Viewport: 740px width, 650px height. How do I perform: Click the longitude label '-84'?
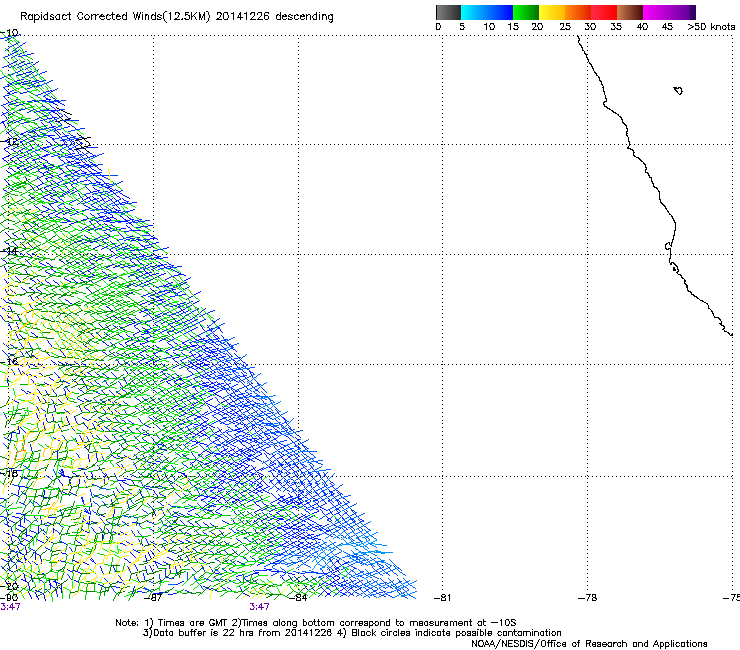pyautogui.click(x=298, y=598)
